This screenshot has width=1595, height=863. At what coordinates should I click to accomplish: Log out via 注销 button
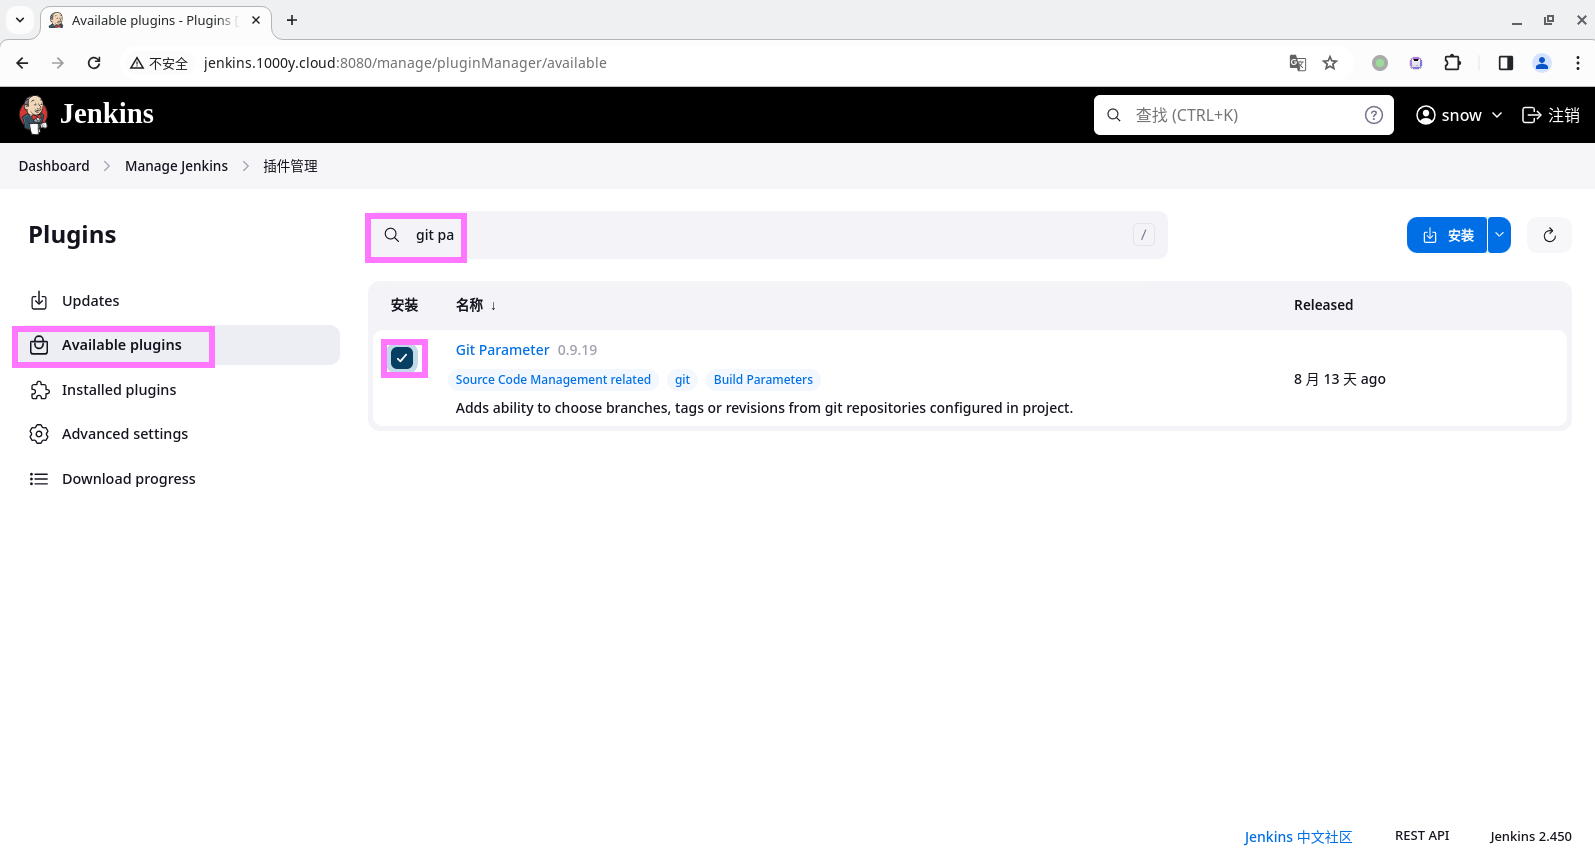pyautogui.click(x=1550, y=115)
